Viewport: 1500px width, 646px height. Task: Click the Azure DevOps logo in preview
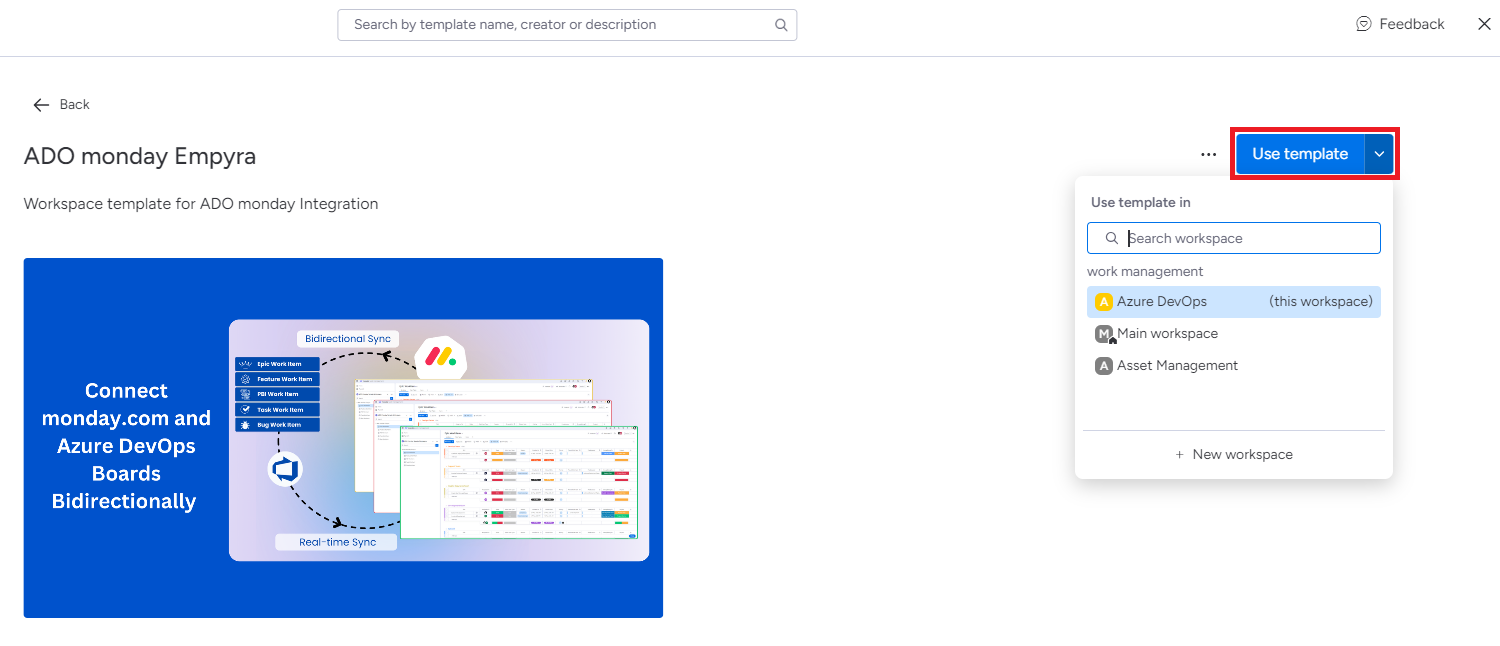pos(285,469)
